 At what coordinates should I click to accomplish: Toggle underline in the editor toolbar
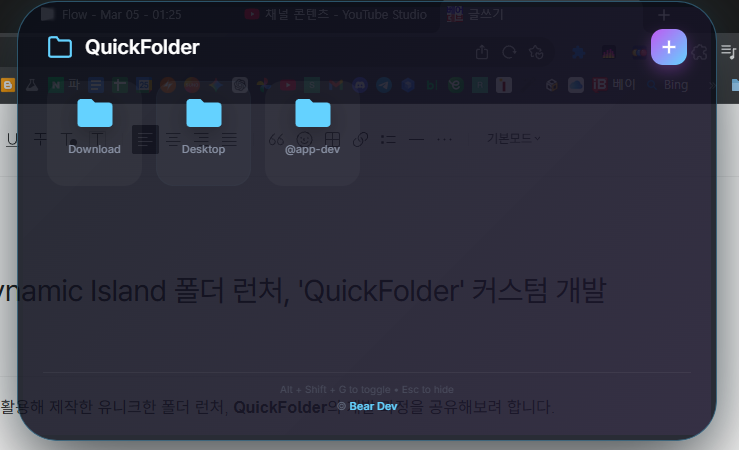pyautogui.click(x=12, y=139)
